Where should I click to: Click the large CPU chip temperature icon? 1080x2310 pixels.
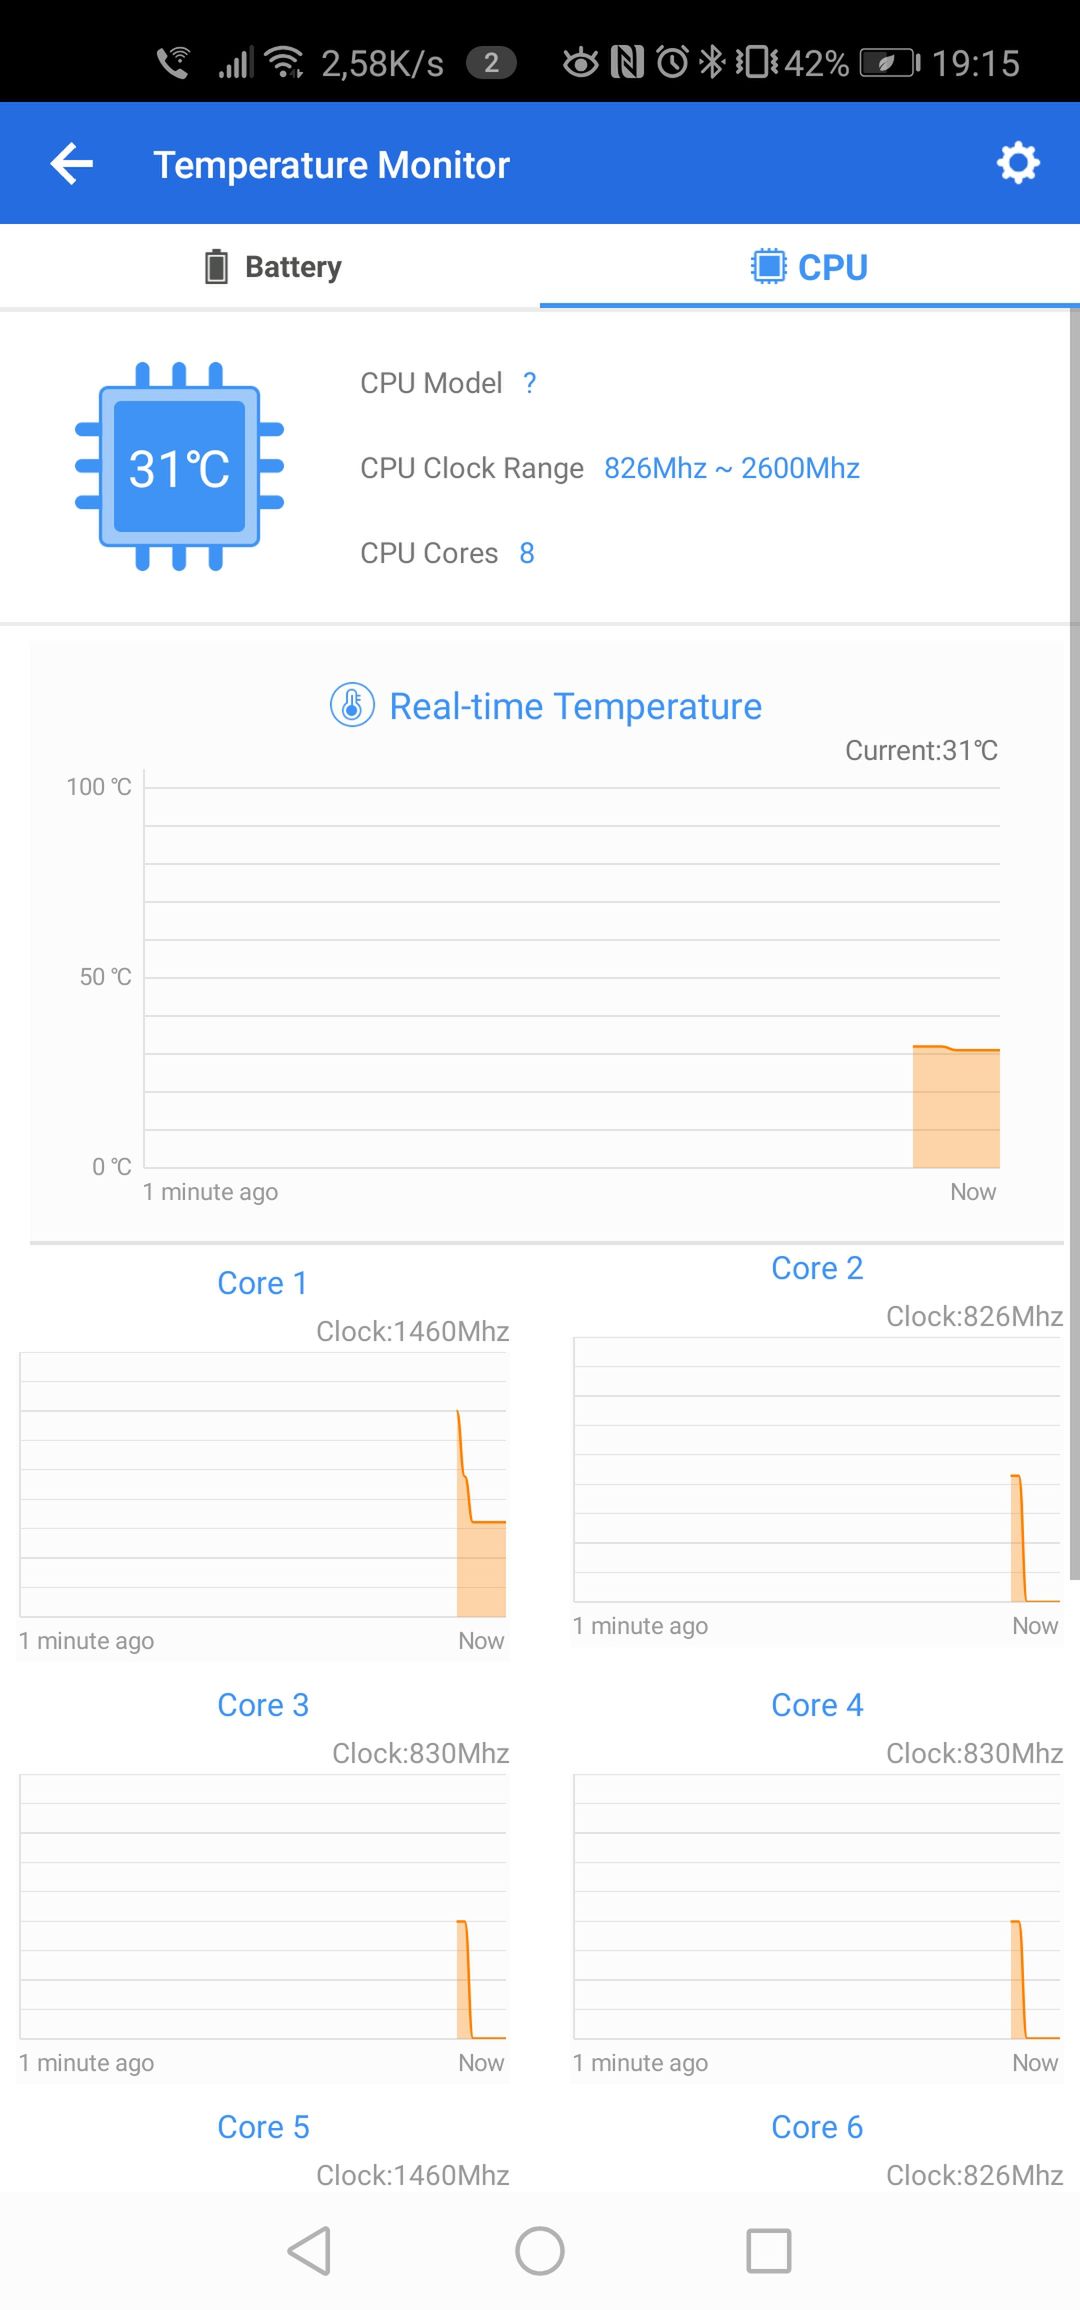coord(180,467)
